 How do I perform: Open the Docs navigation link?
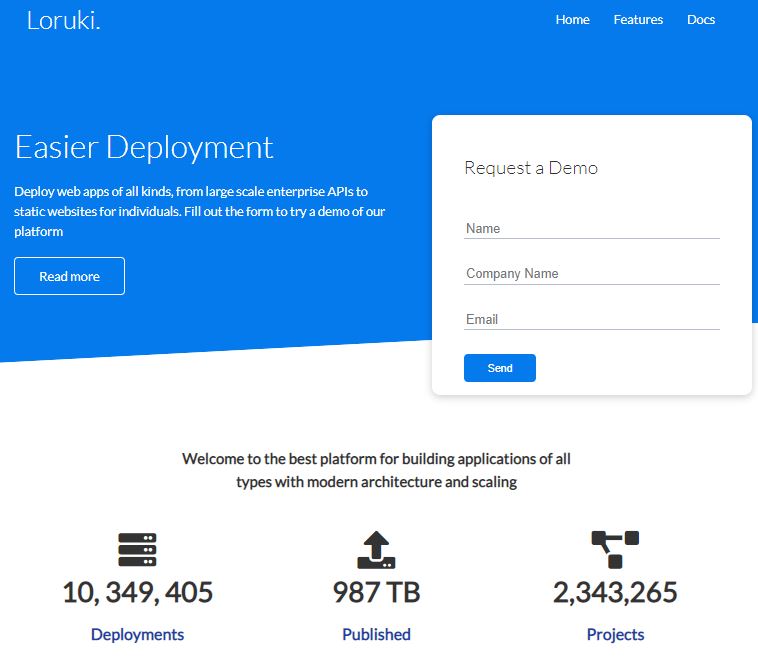[701, 20]
